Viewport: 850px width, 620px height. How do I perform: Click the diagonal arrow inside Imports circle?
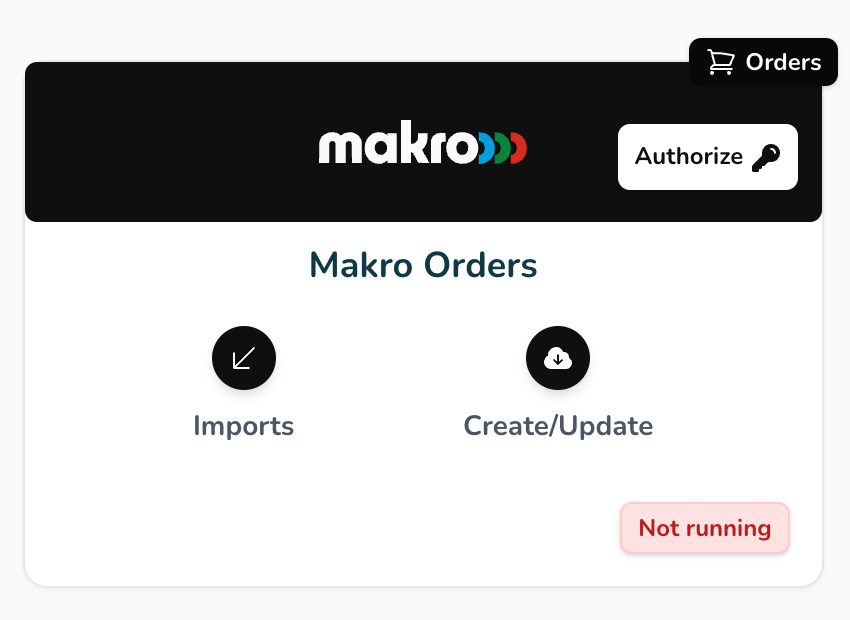244,358
